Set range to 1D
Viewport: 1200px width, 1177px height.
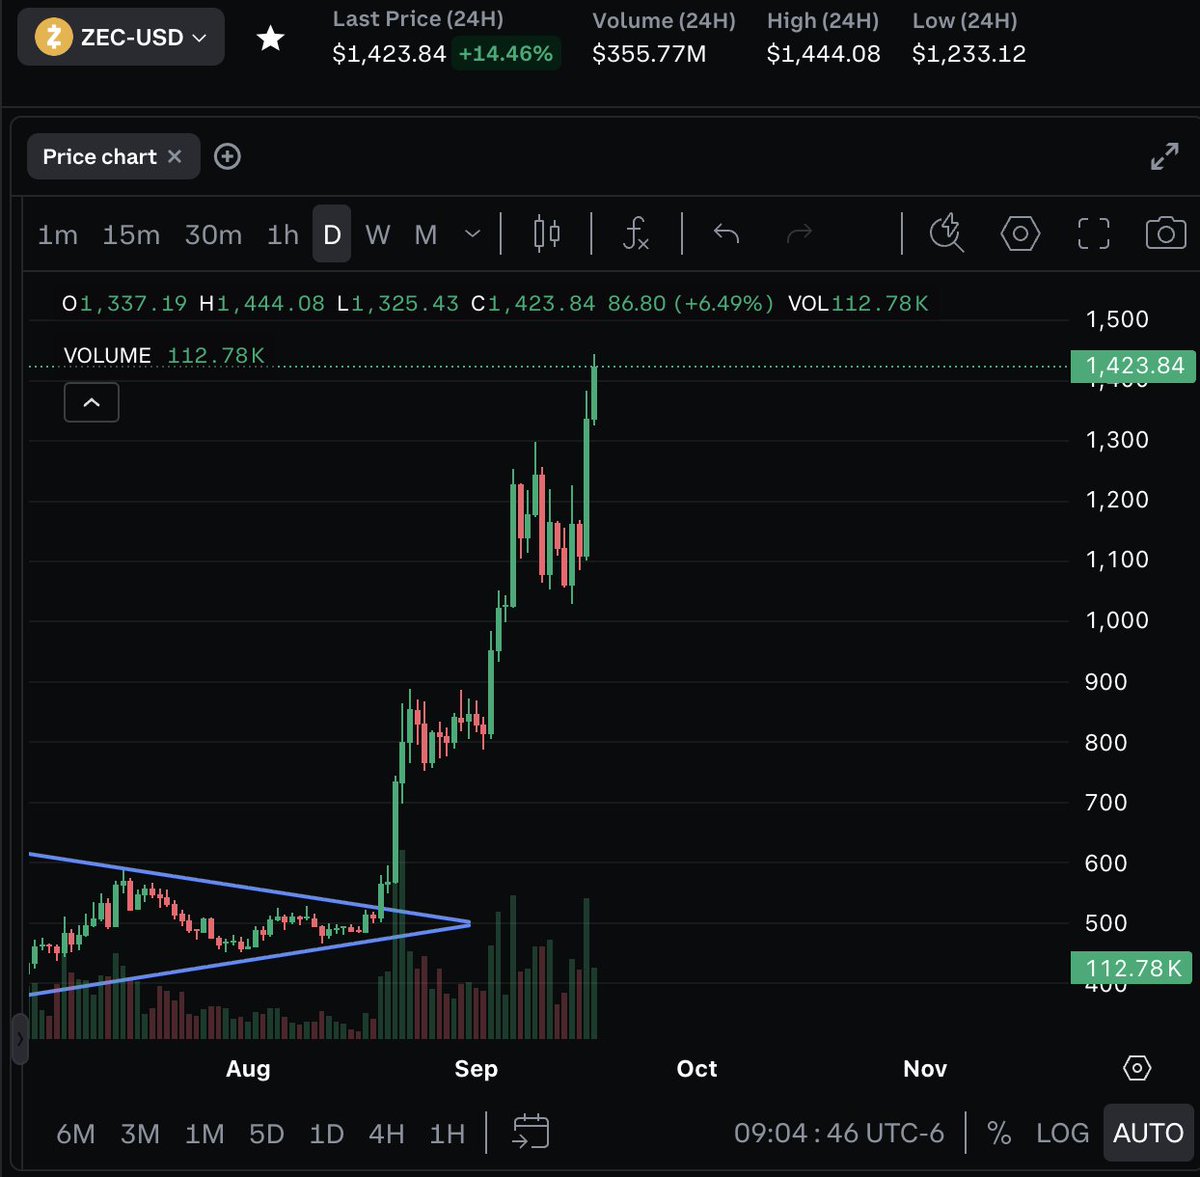coord(326,1133)
